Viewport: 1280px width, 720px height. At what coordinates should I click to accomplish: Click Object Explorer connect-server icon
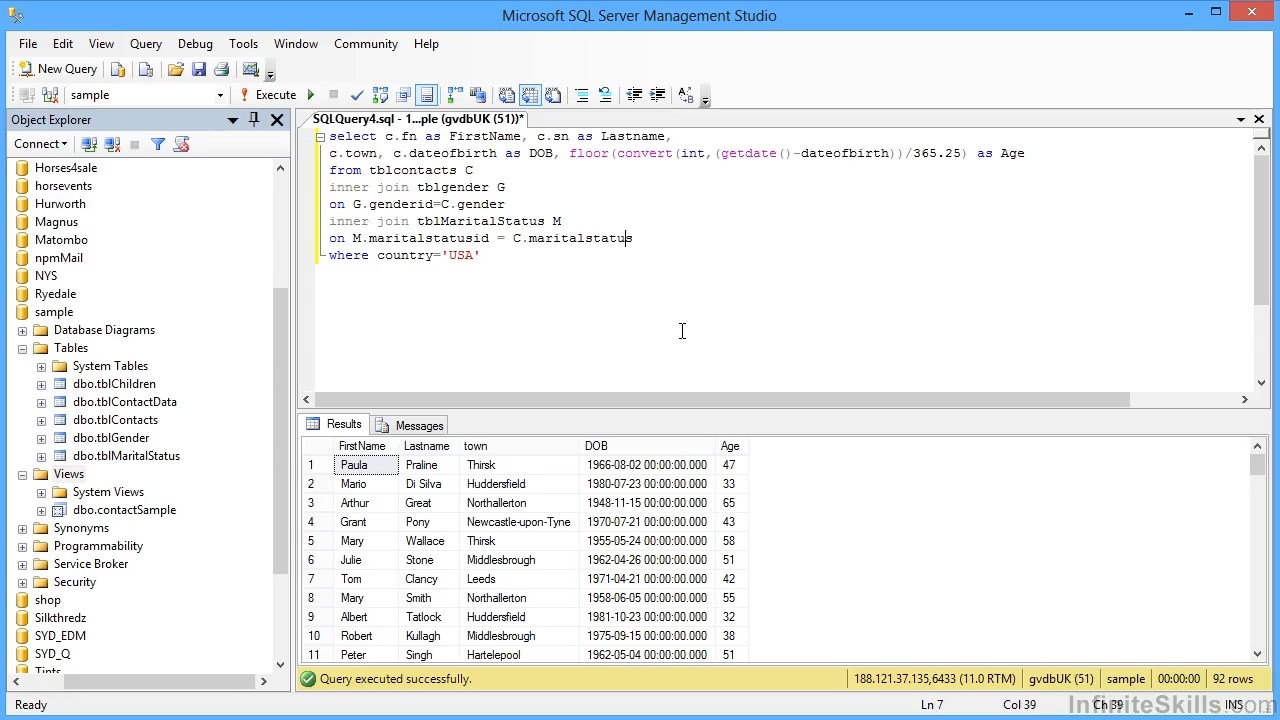pos(89,144)
